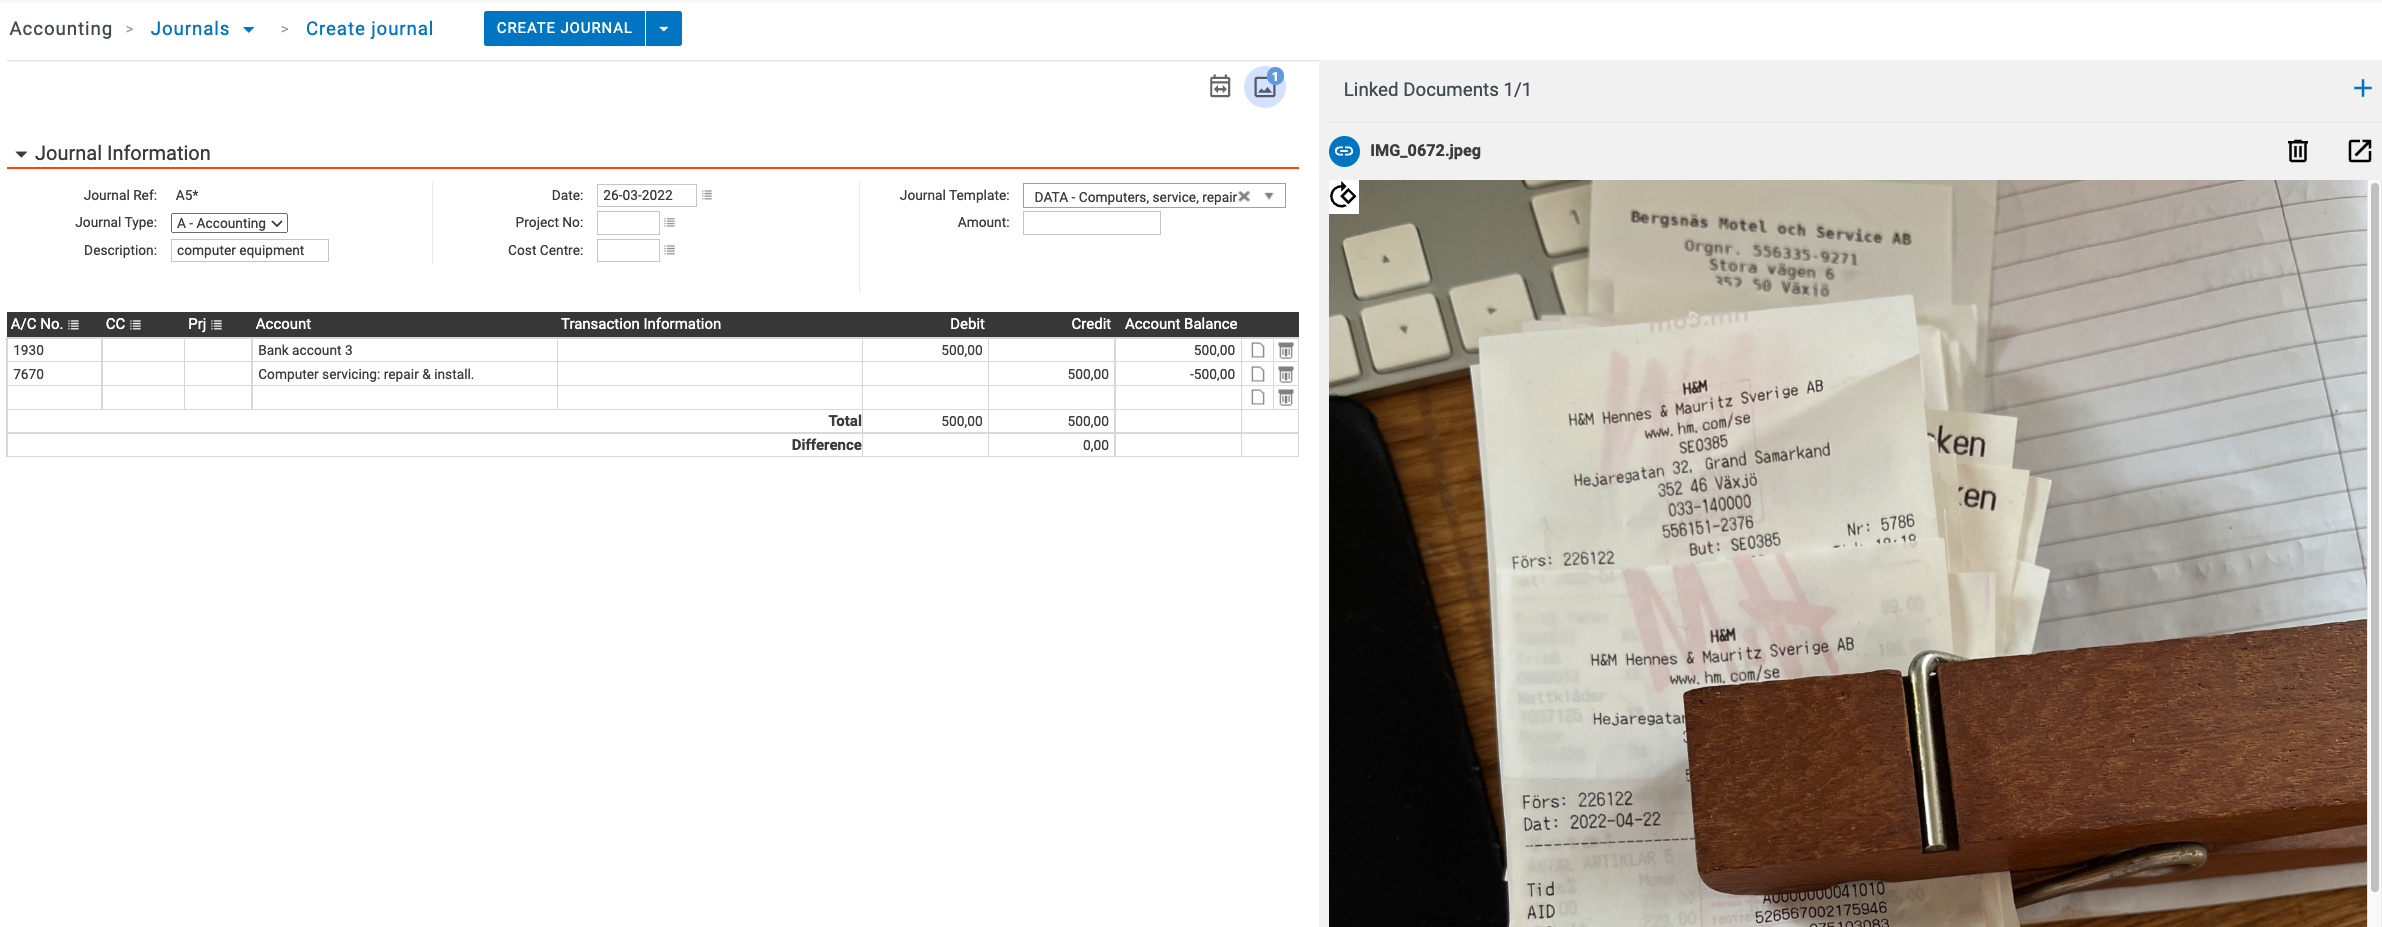Screen dimensions: 2382x927
Task: Open the date picker list icon
Action: [x=707, y=195]
